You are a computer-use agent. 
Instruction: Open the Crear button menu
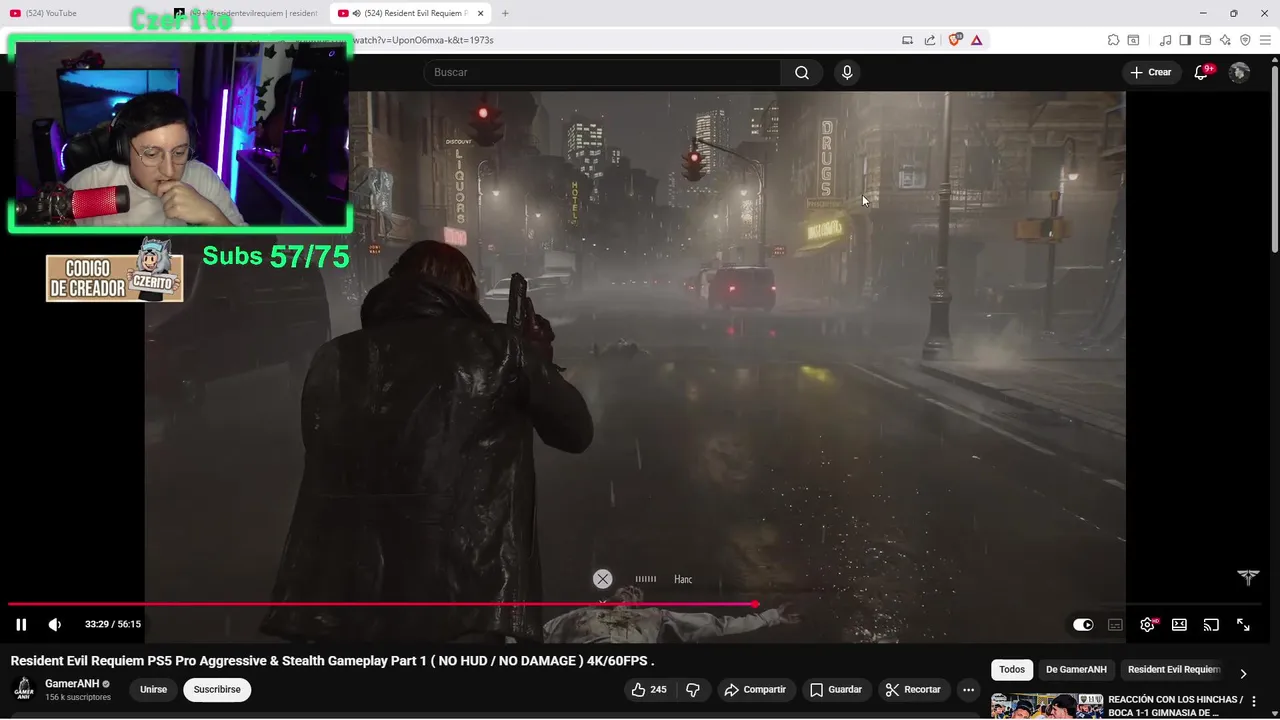point(1150,72)
